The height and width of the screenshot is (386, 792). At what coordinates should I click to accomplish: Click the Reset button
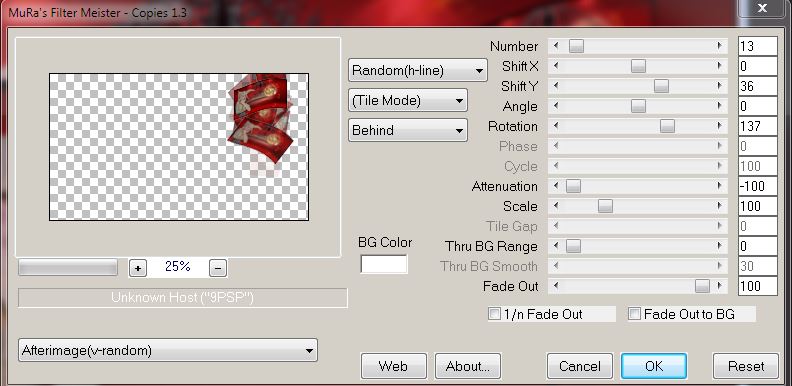coord(746,366)
